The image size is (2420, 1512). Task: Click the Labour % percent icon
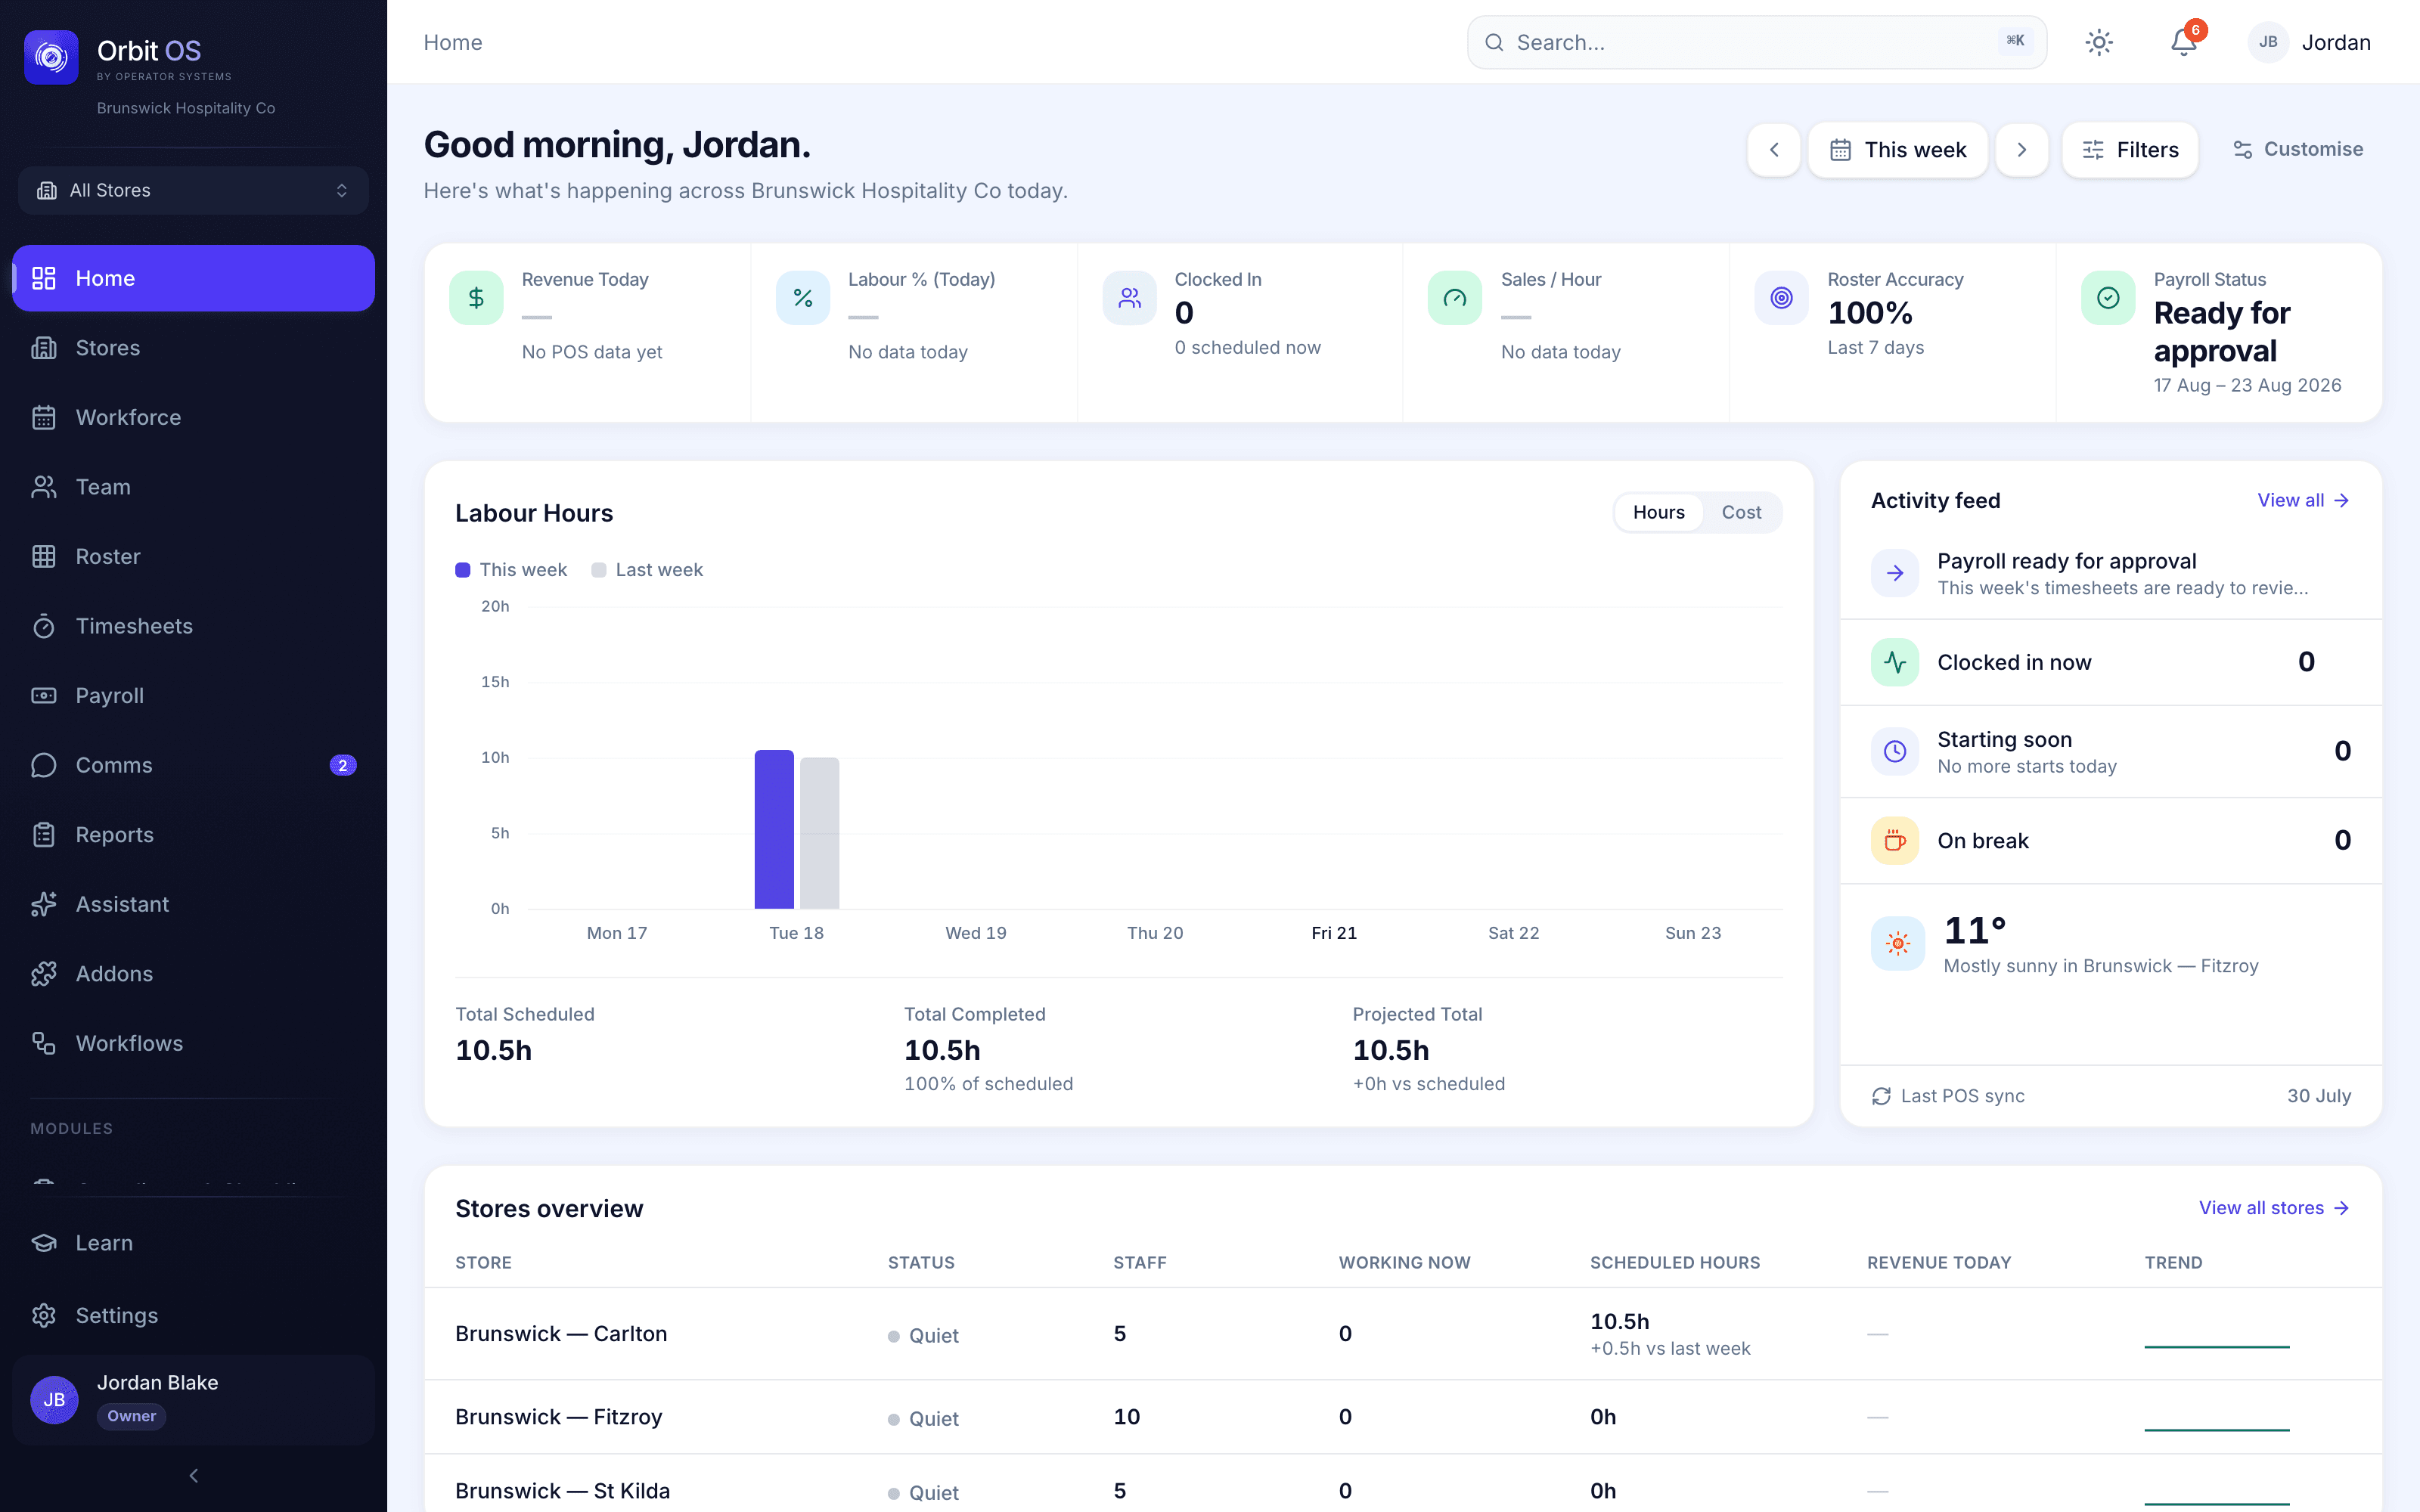(802, 298)
